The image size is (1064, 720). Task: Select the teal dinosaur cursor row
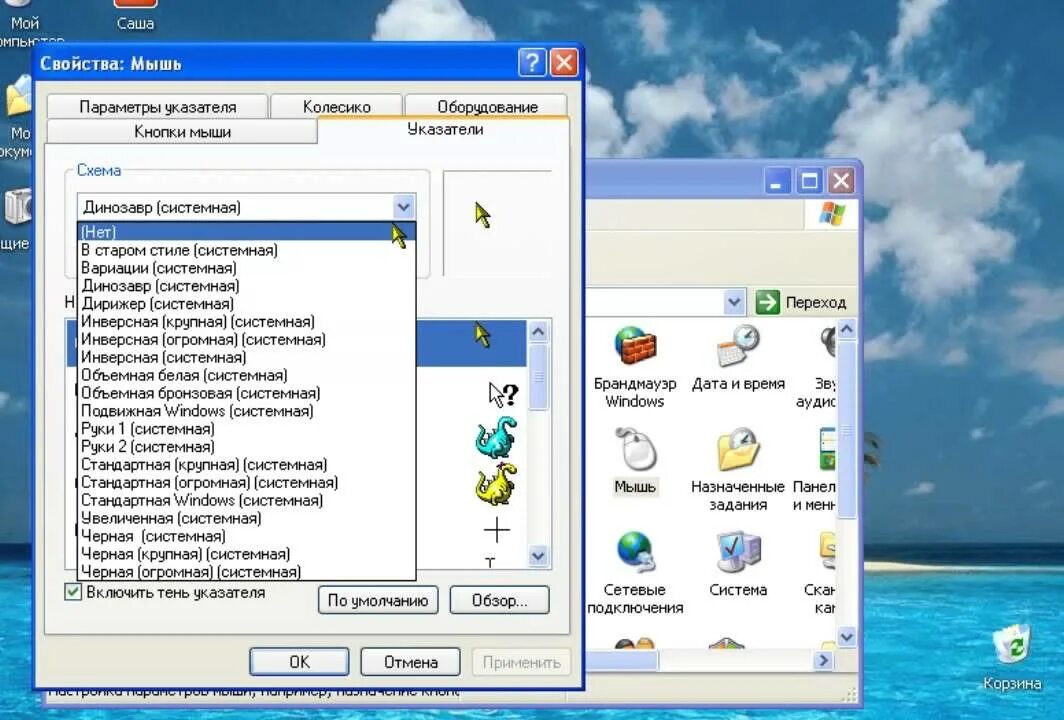[x=496, y=437]
